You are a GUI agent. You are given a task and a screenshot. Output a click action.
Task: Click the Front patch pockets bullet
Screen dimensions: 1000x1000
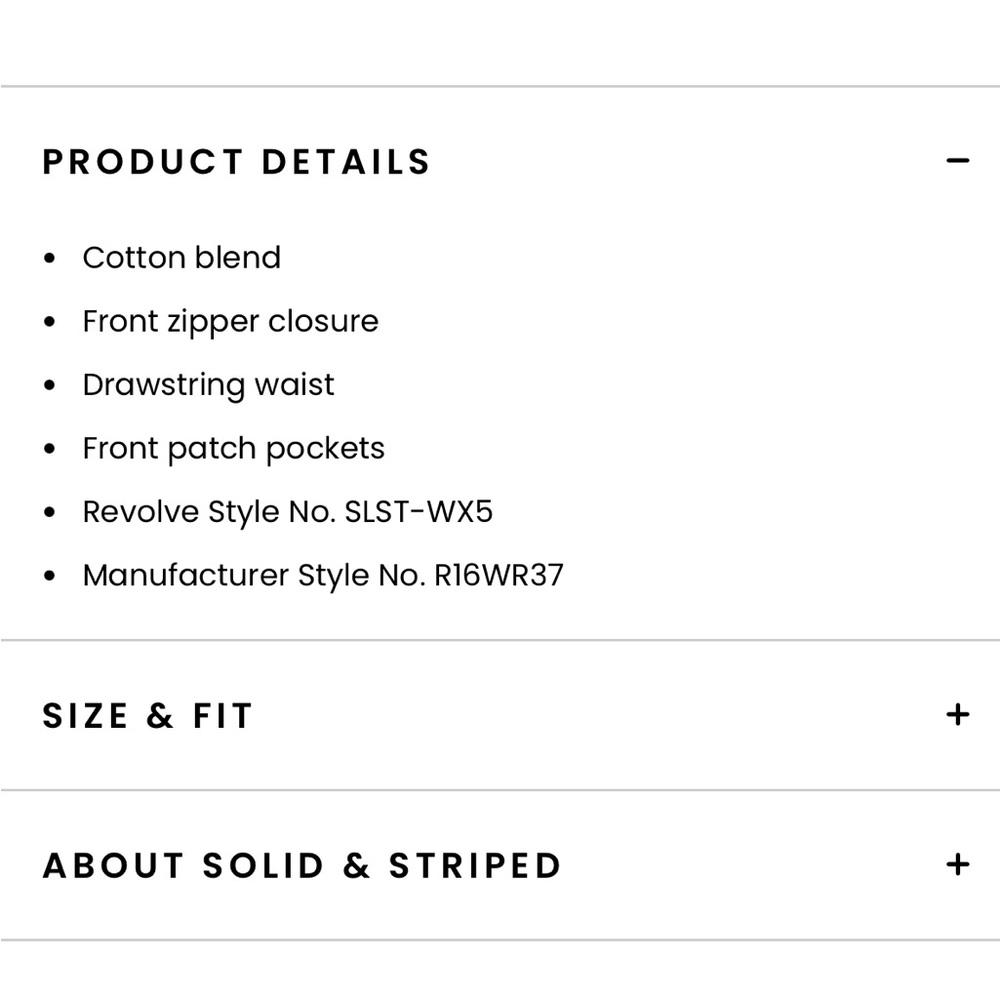tap(233, 448)
